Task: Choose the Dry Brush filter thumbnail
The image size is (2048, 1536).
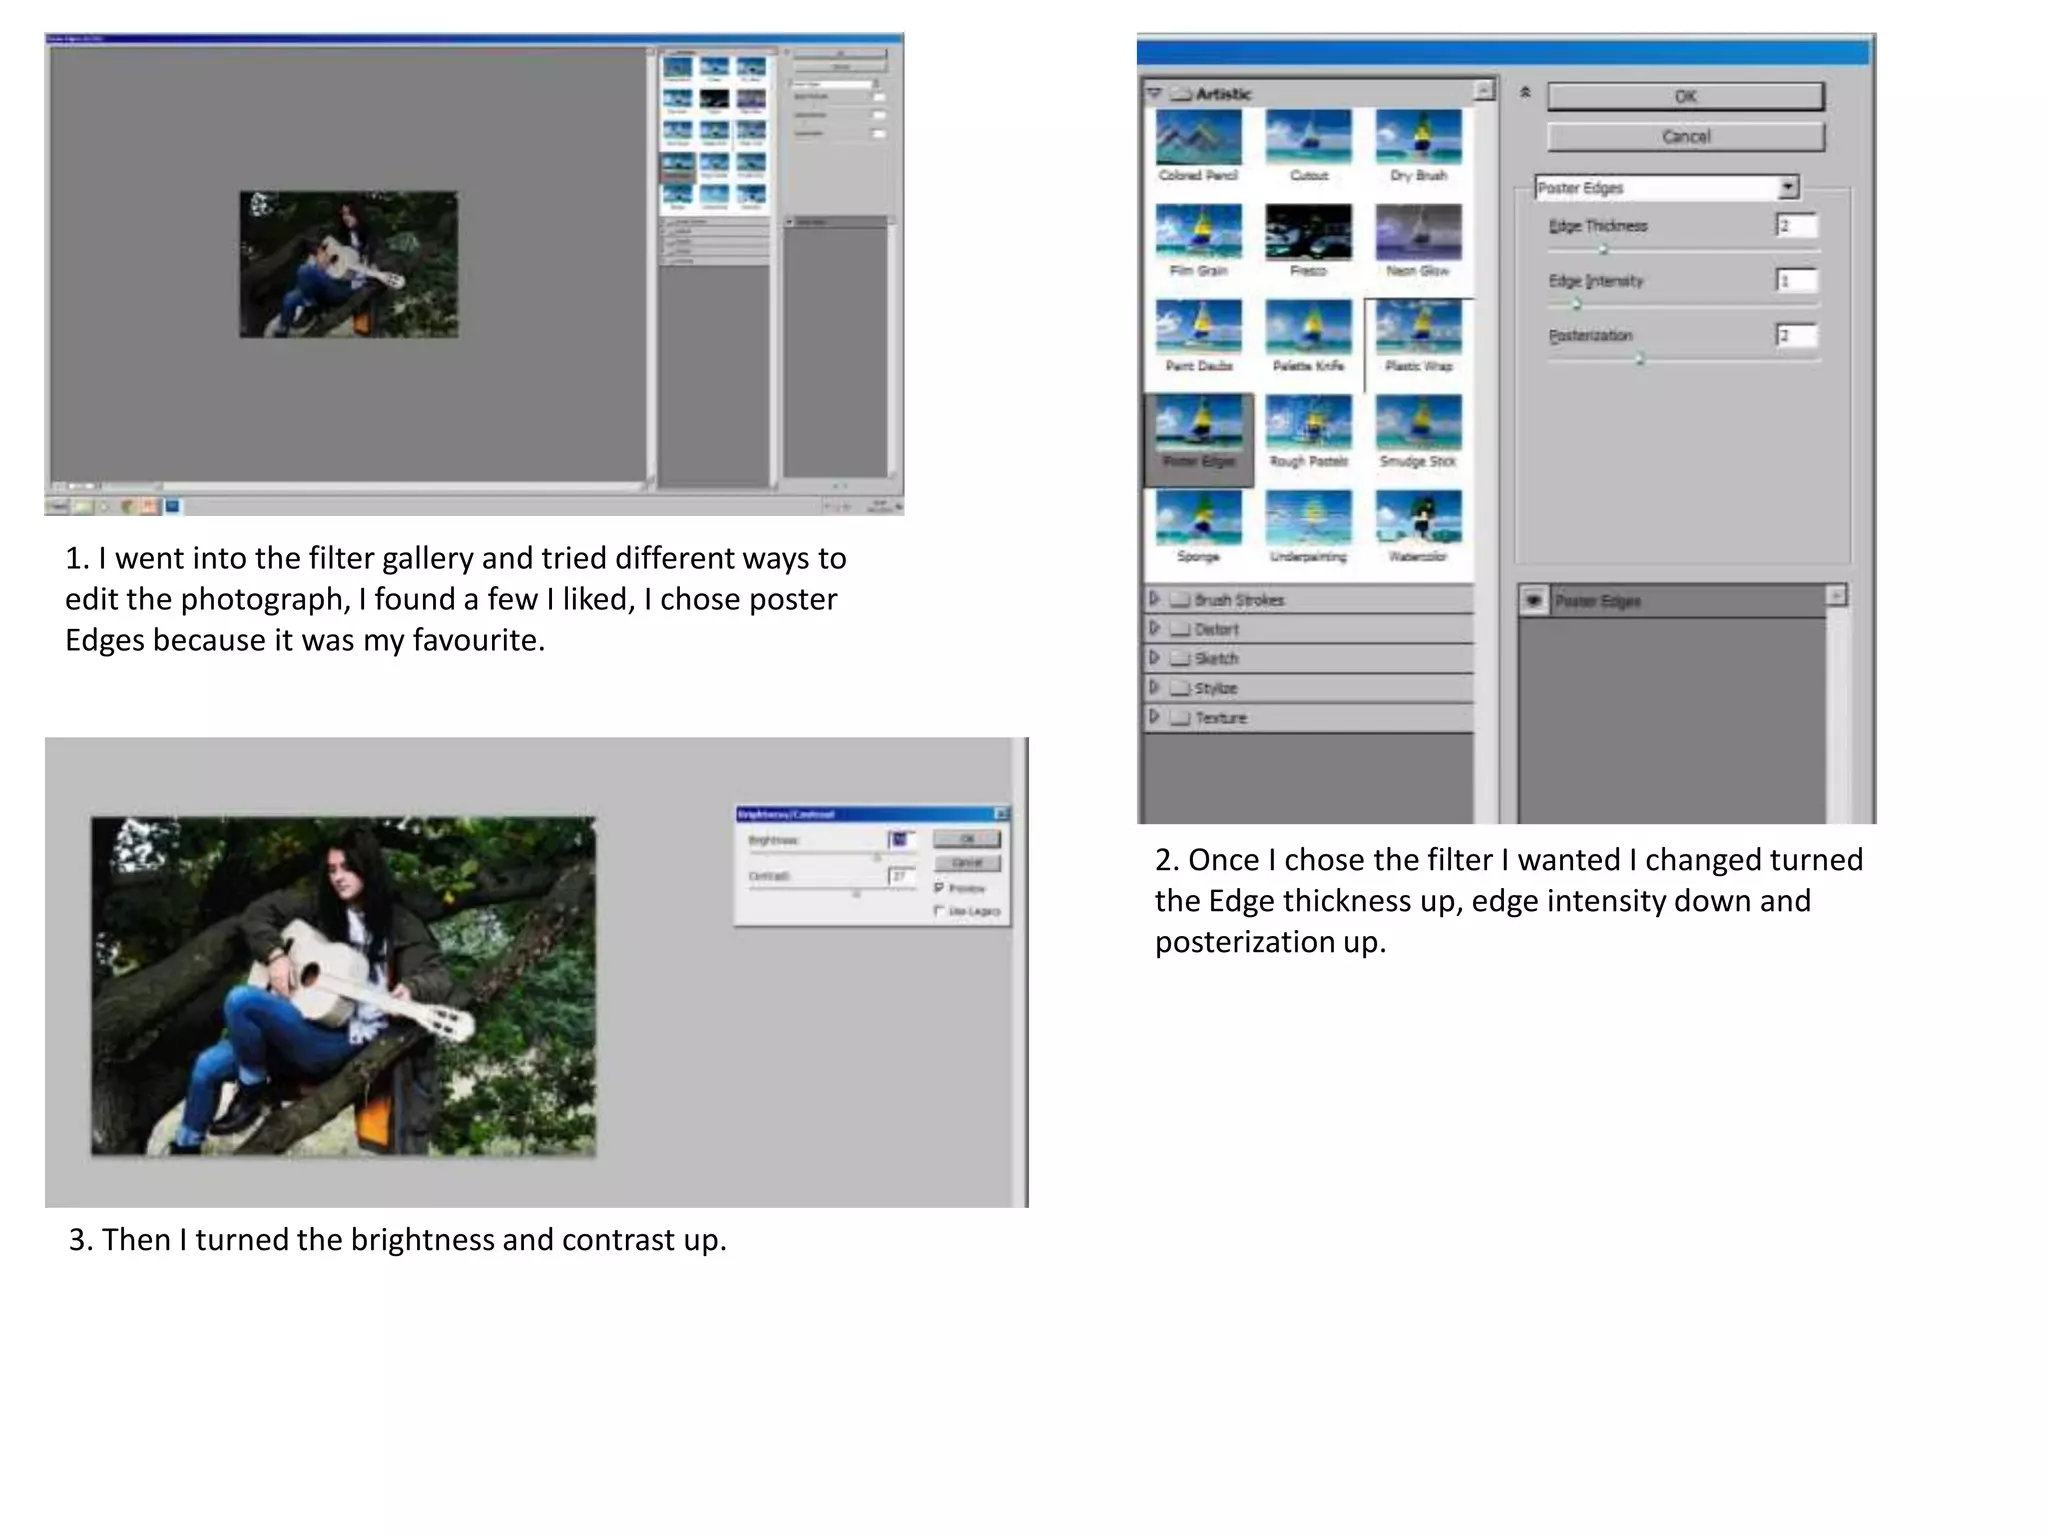Action: tap(1418, 138)
